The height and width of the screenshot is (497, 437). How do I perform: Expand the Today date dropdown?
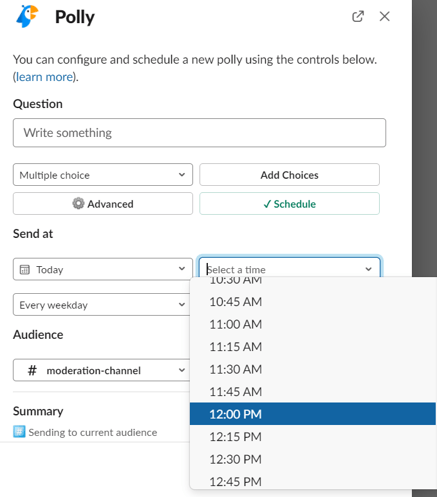tap(103, 269)
